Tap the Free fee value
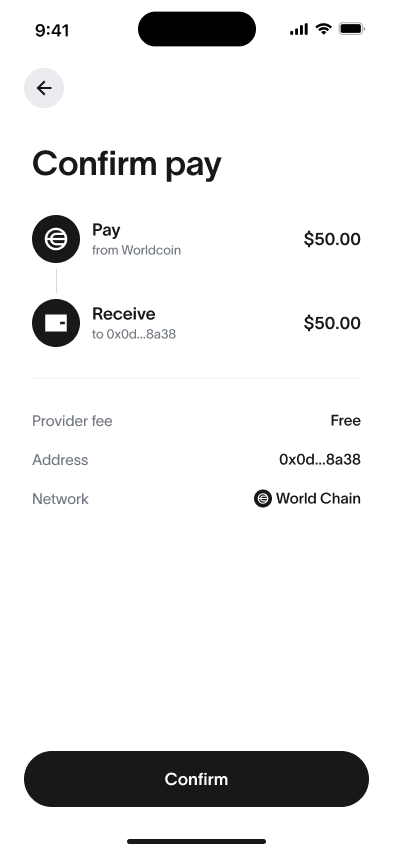 pyautogui.click(x=346, y=421)
